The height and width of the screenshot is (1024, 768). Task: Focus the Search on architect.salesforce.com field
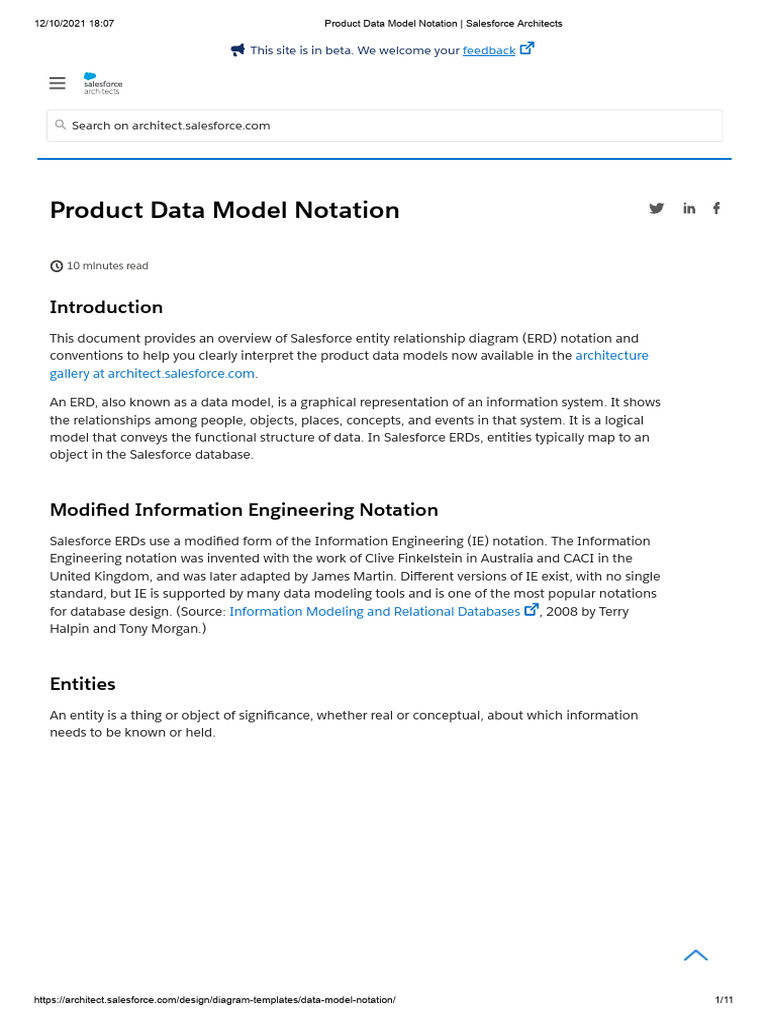pos(384,125)
